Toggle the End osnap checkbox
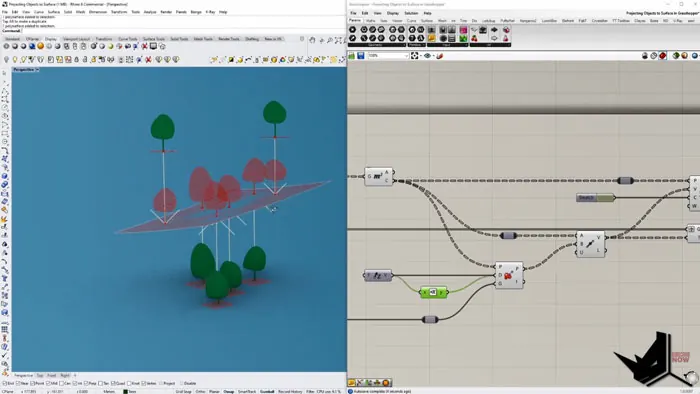 pyautogui.click(x=4, y=383)
